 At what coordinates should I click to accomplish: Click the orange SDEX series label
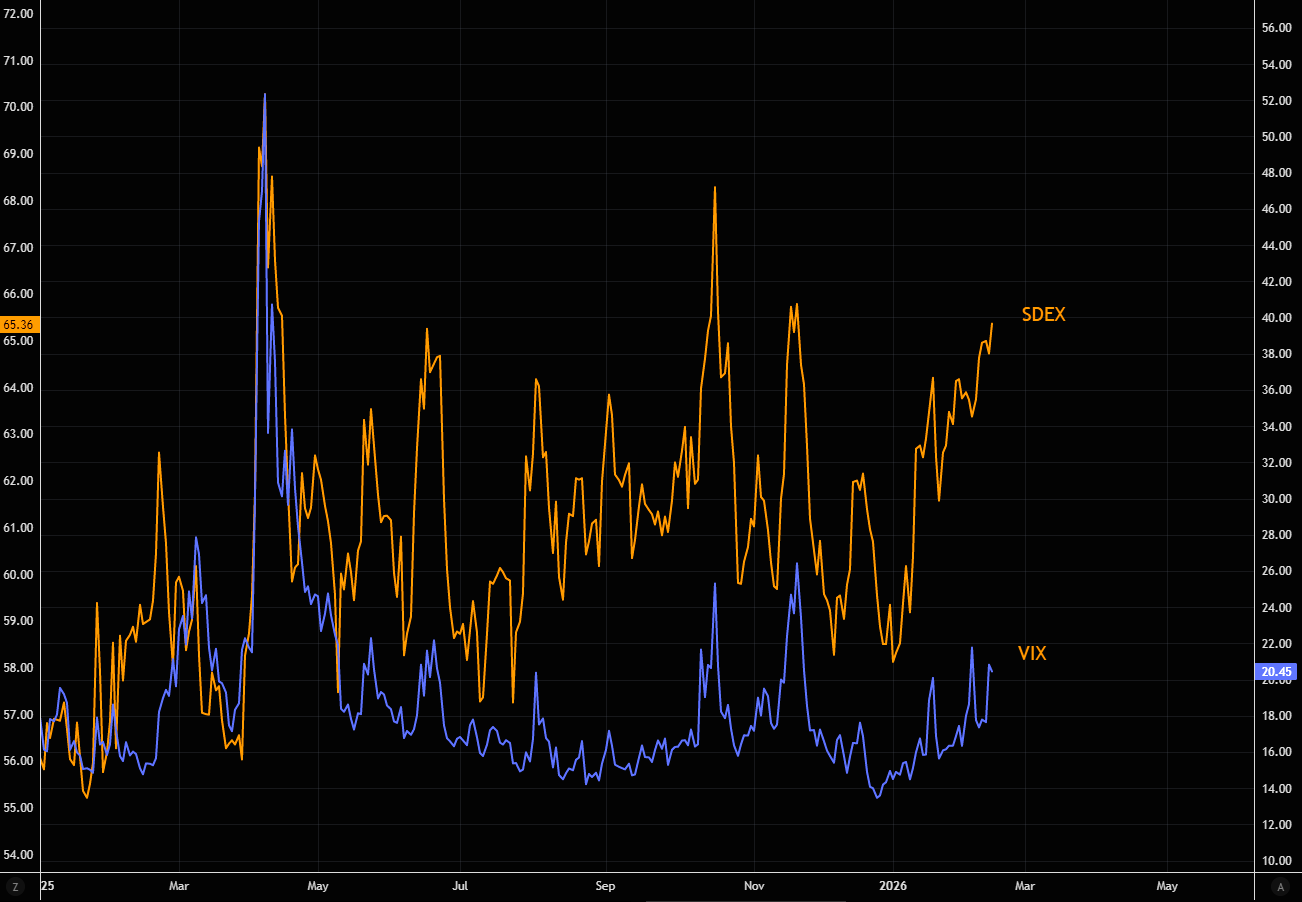1043,315
